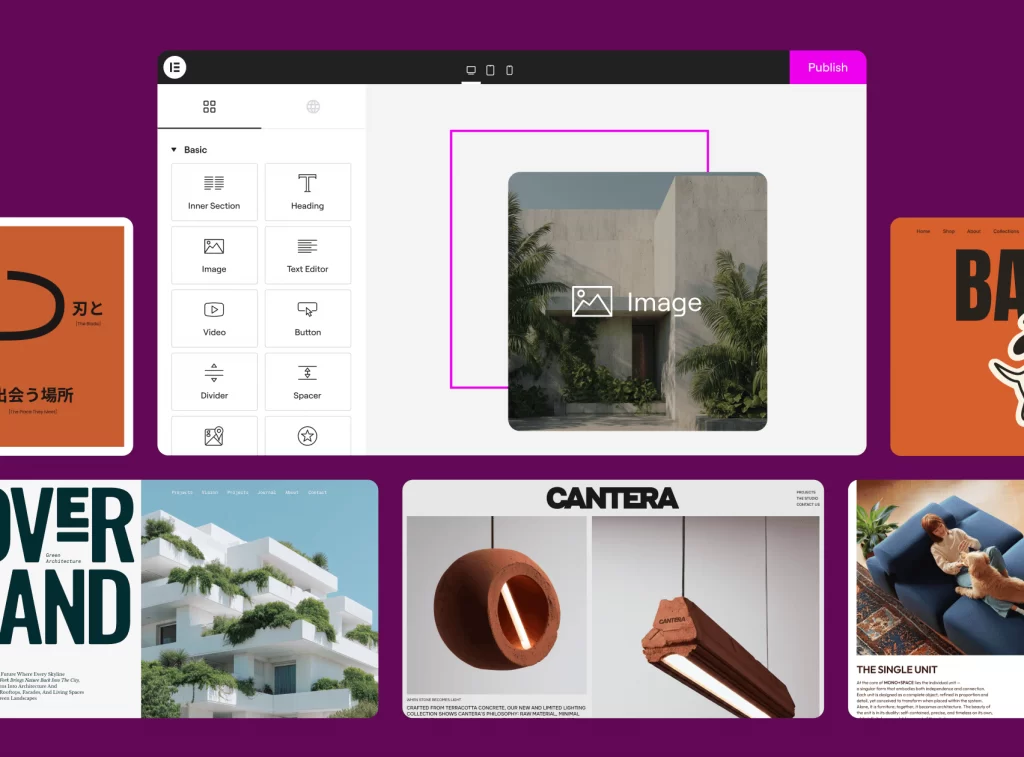Select the Inner Section widget

pyautogui.click(x=214, y=192)
